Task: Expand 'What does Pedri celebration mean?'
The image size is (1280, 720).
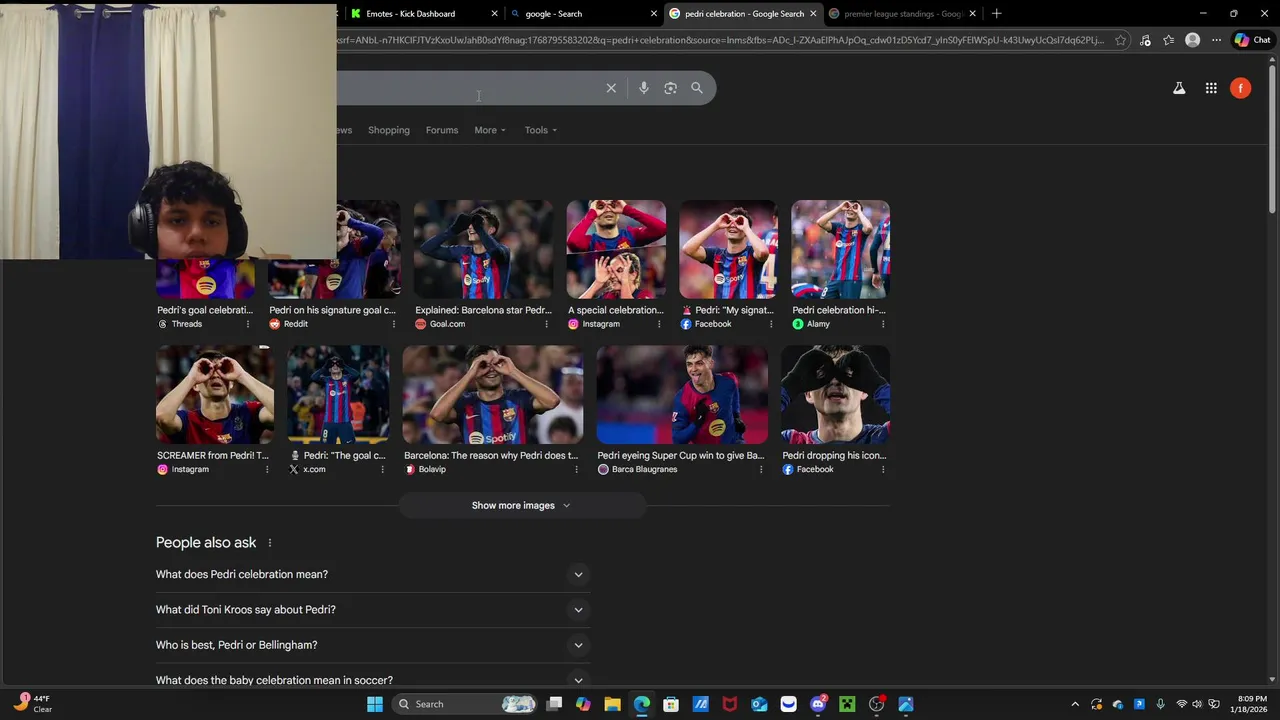Action: [371, 574]
